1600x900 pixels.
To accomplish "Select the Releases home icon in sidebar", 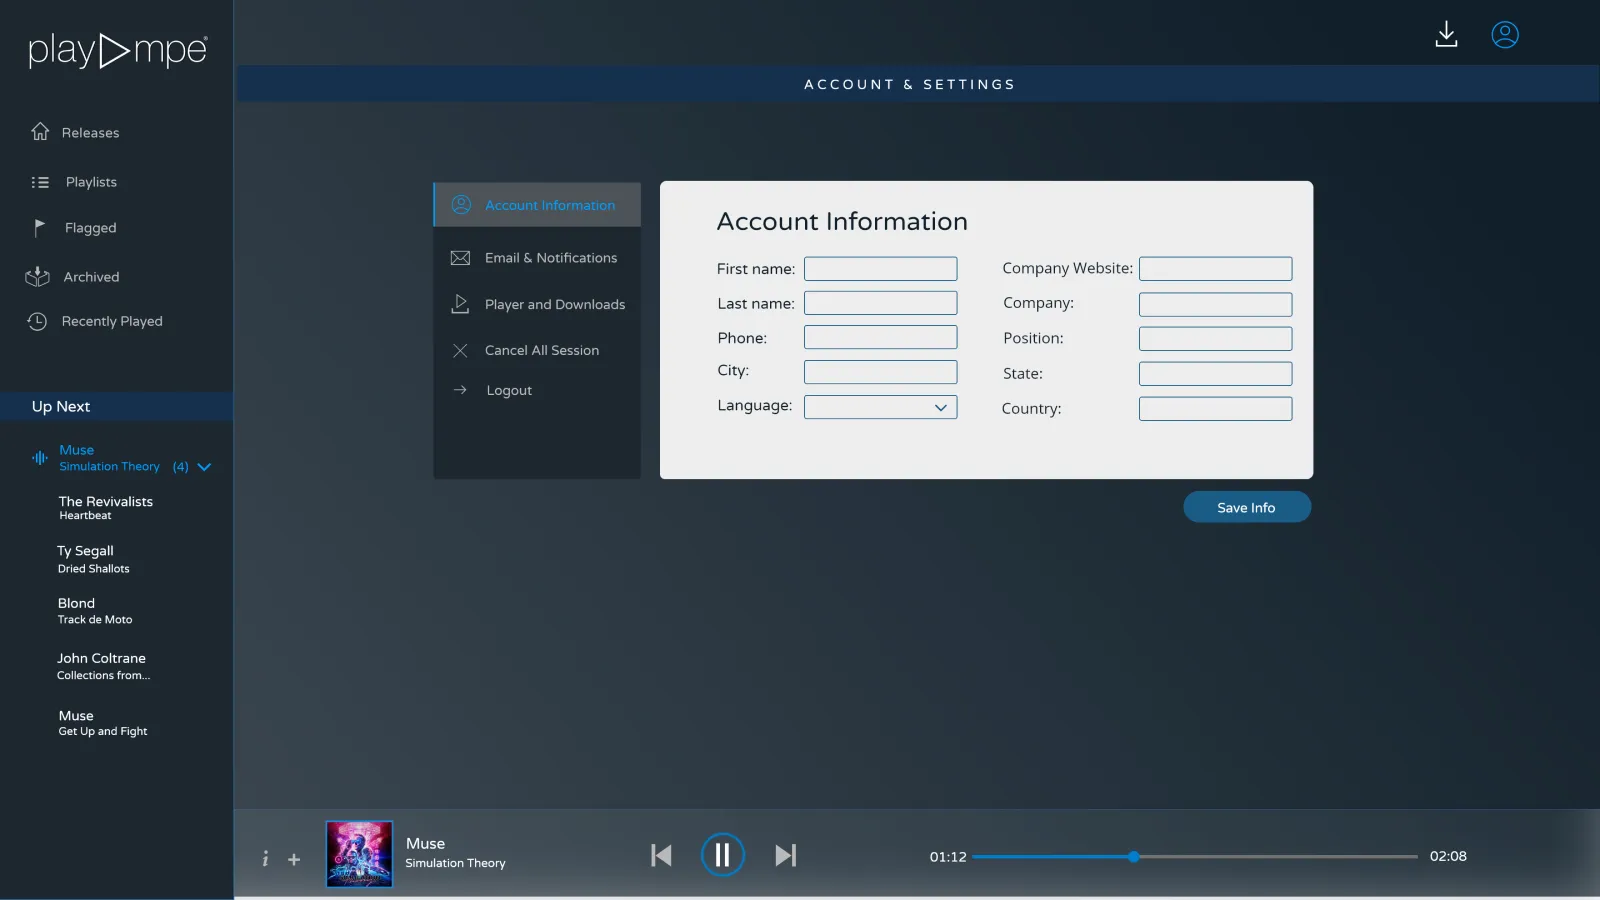I will 40,131.
